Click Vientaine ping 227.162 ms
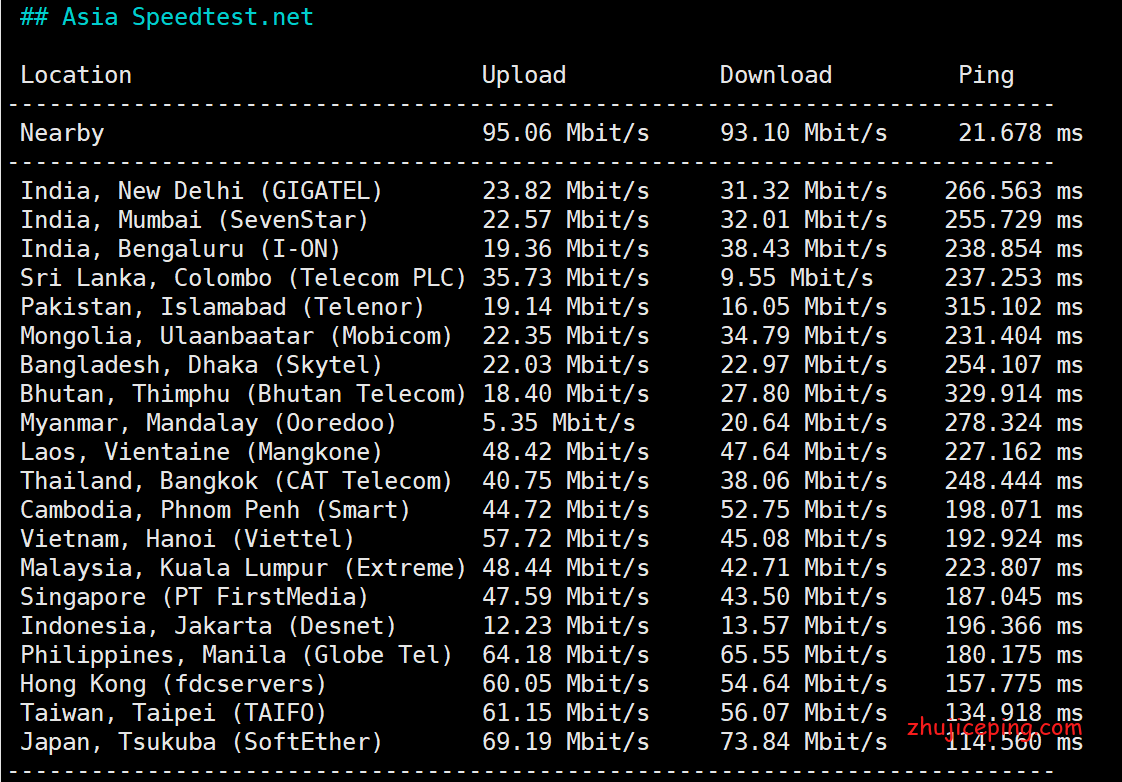This screenshot has height=782, width=1122. pyautogui.click(x=1013, y=451)
